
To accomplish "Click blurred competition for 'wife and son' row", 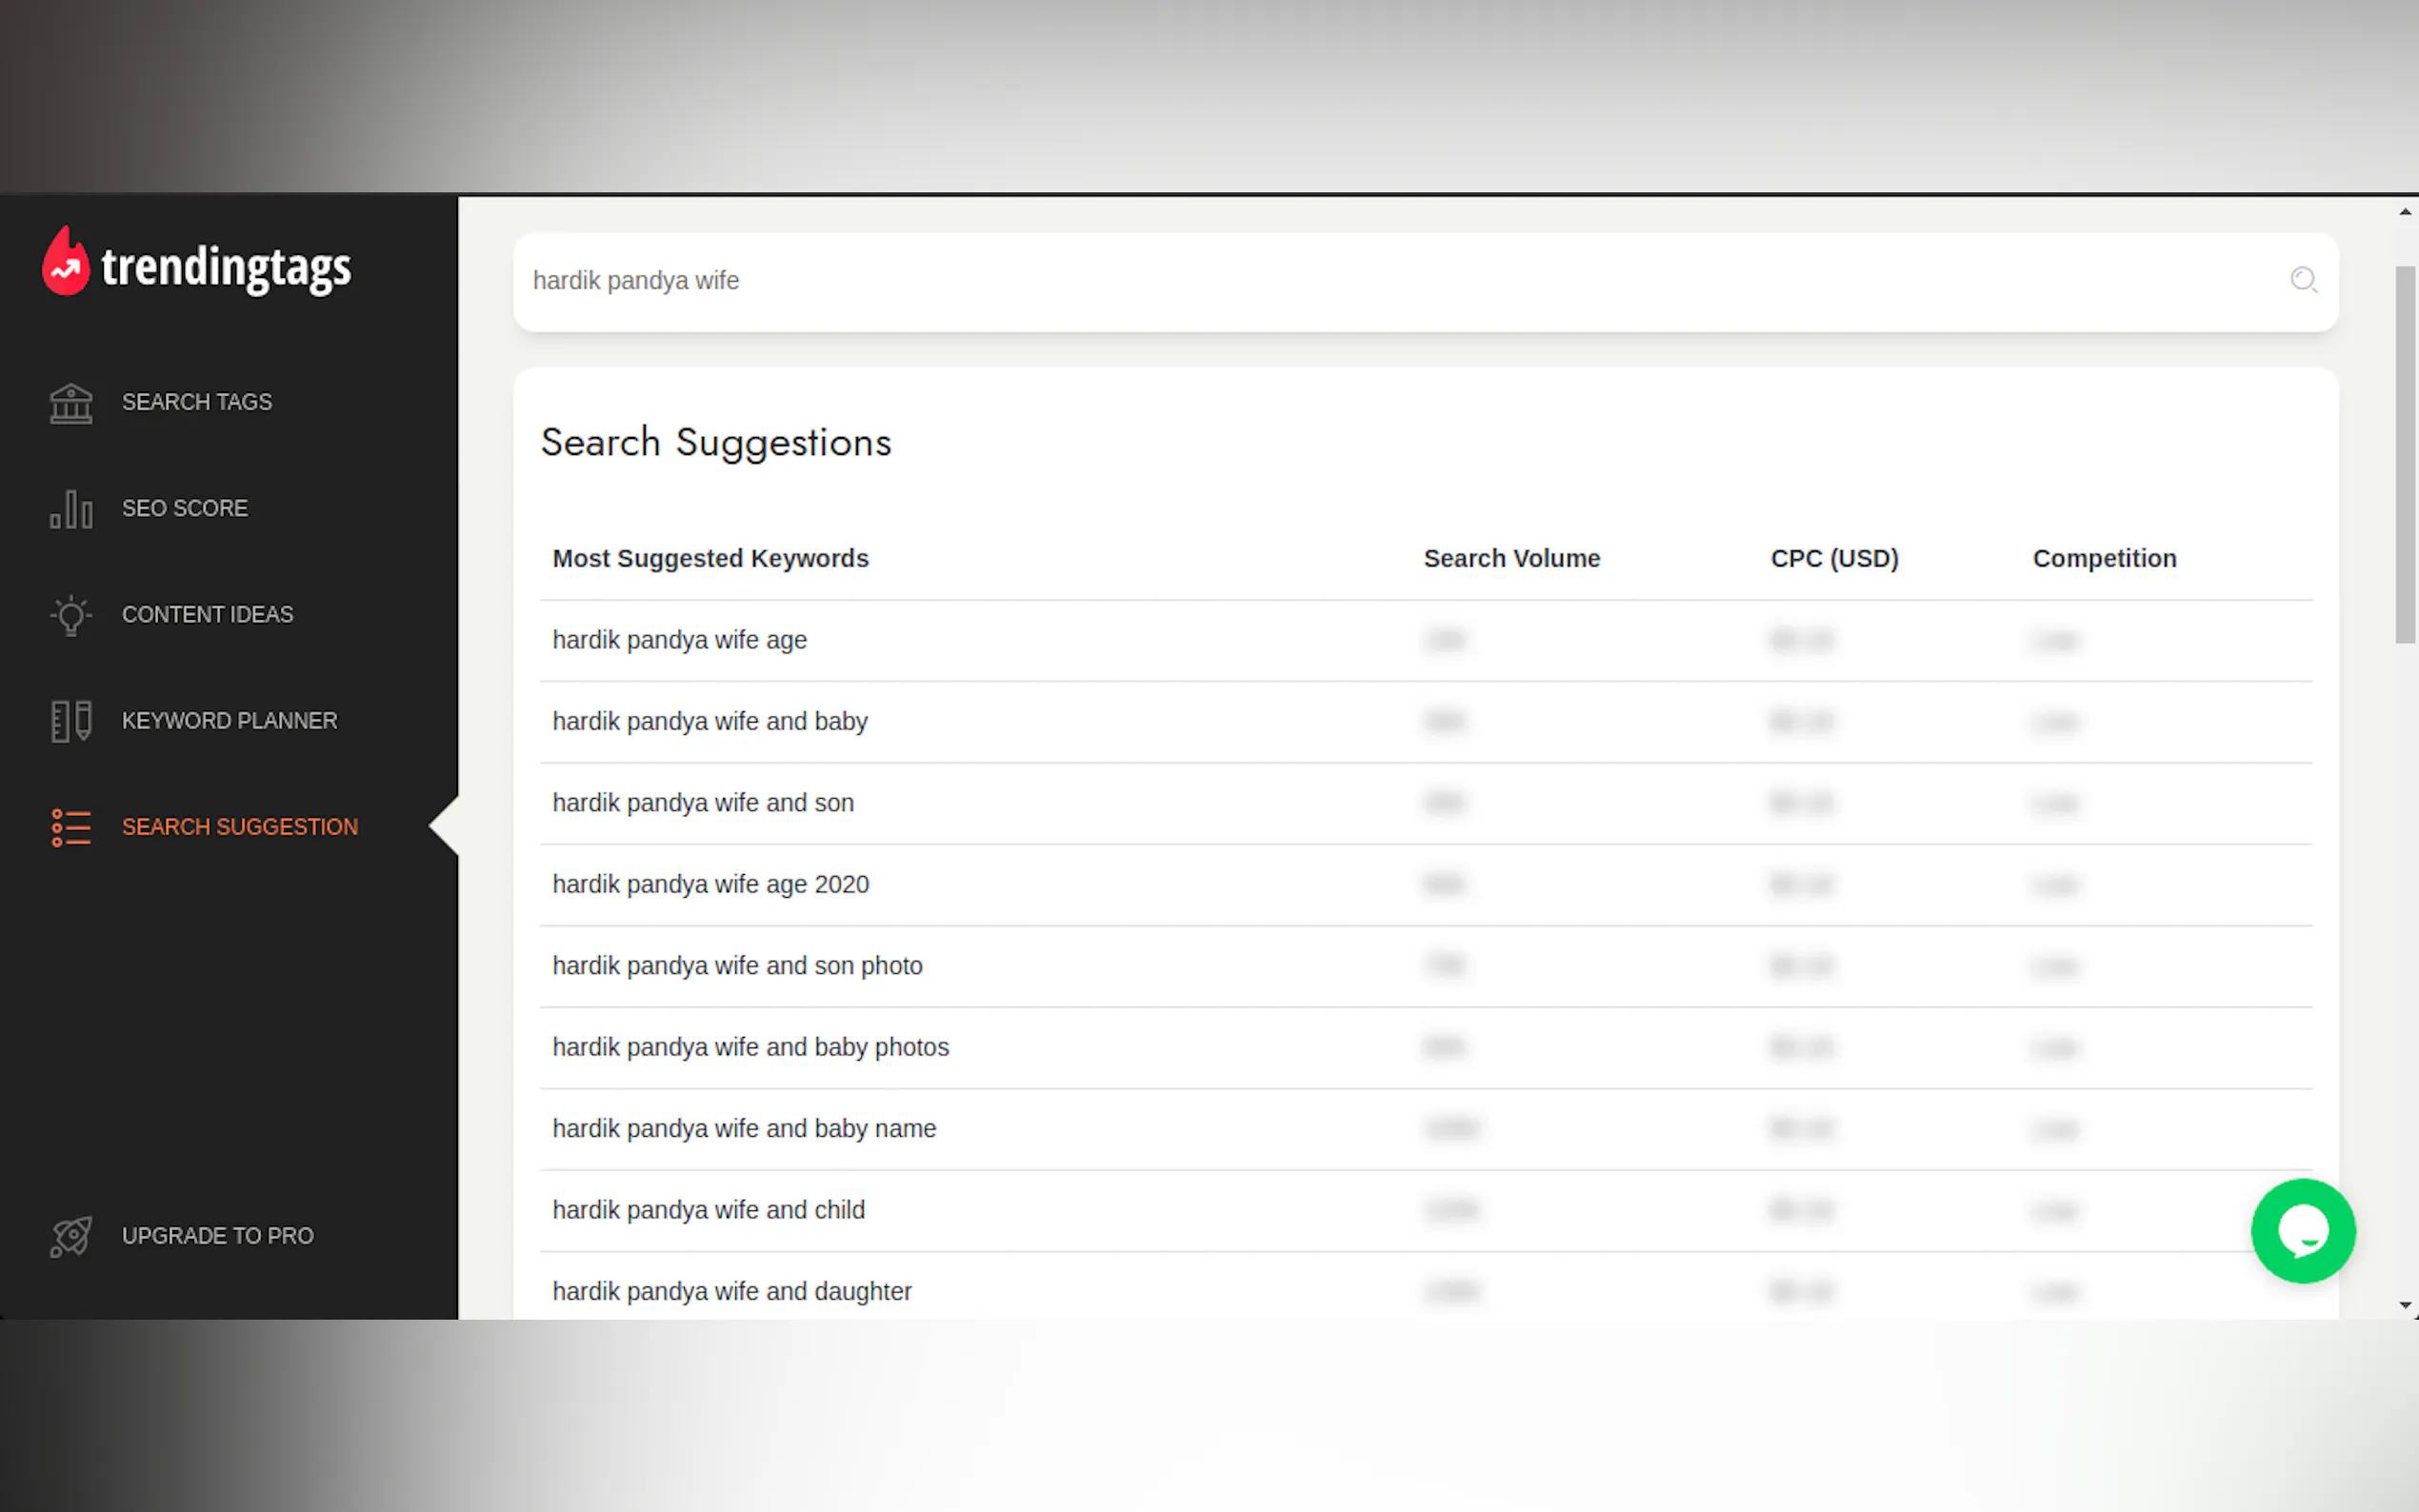I will click(2055, 803).
